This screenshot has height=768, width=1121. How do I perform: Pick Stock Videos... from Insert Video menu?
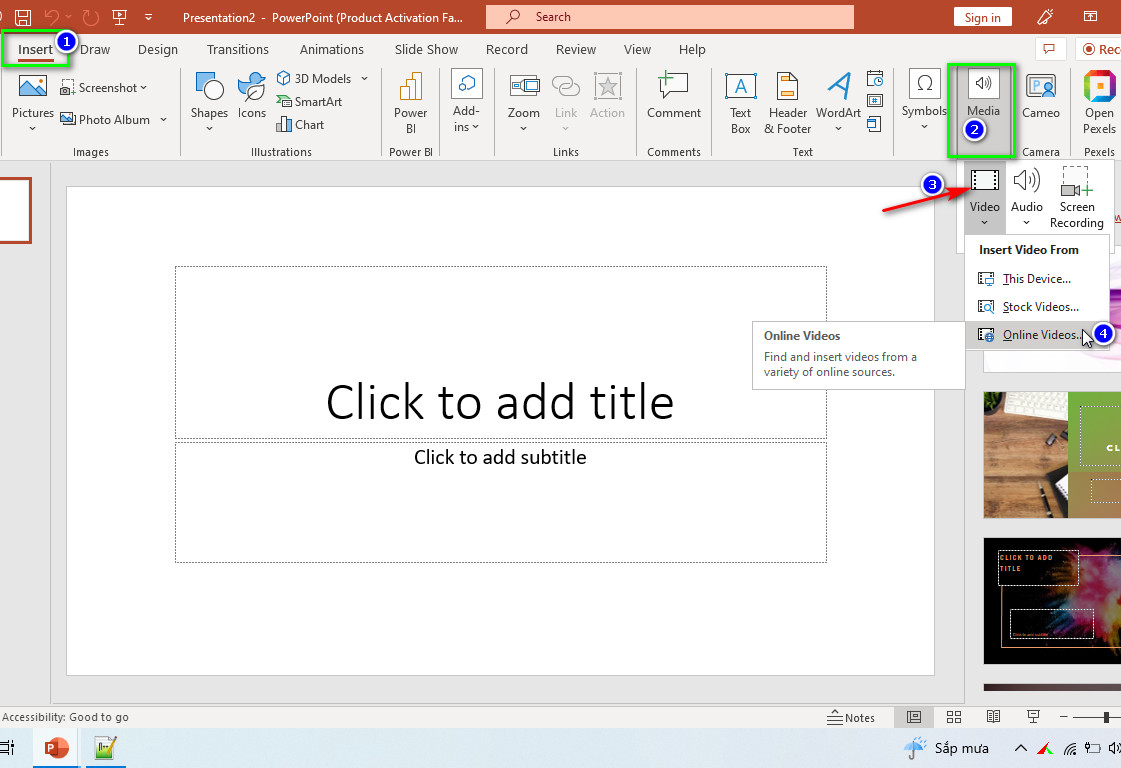1037,307
